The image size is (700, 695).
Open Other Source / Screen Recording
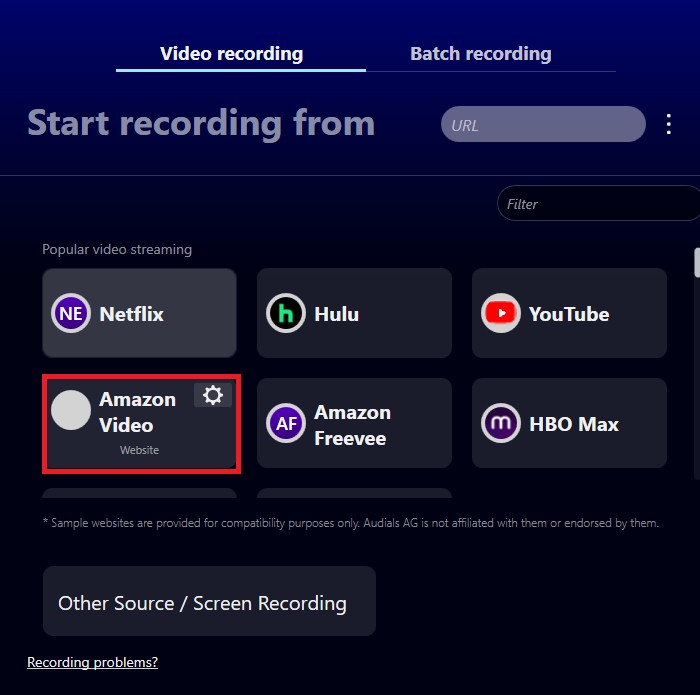[x=209, y=601]
